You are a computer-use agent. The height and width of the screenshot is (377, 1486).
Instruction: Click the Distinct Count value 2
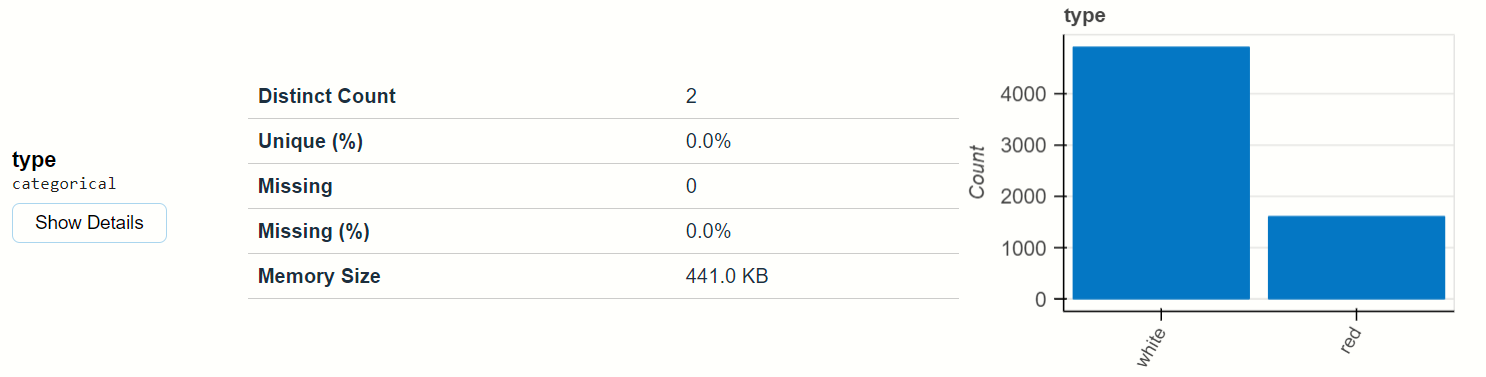[691, 96]
